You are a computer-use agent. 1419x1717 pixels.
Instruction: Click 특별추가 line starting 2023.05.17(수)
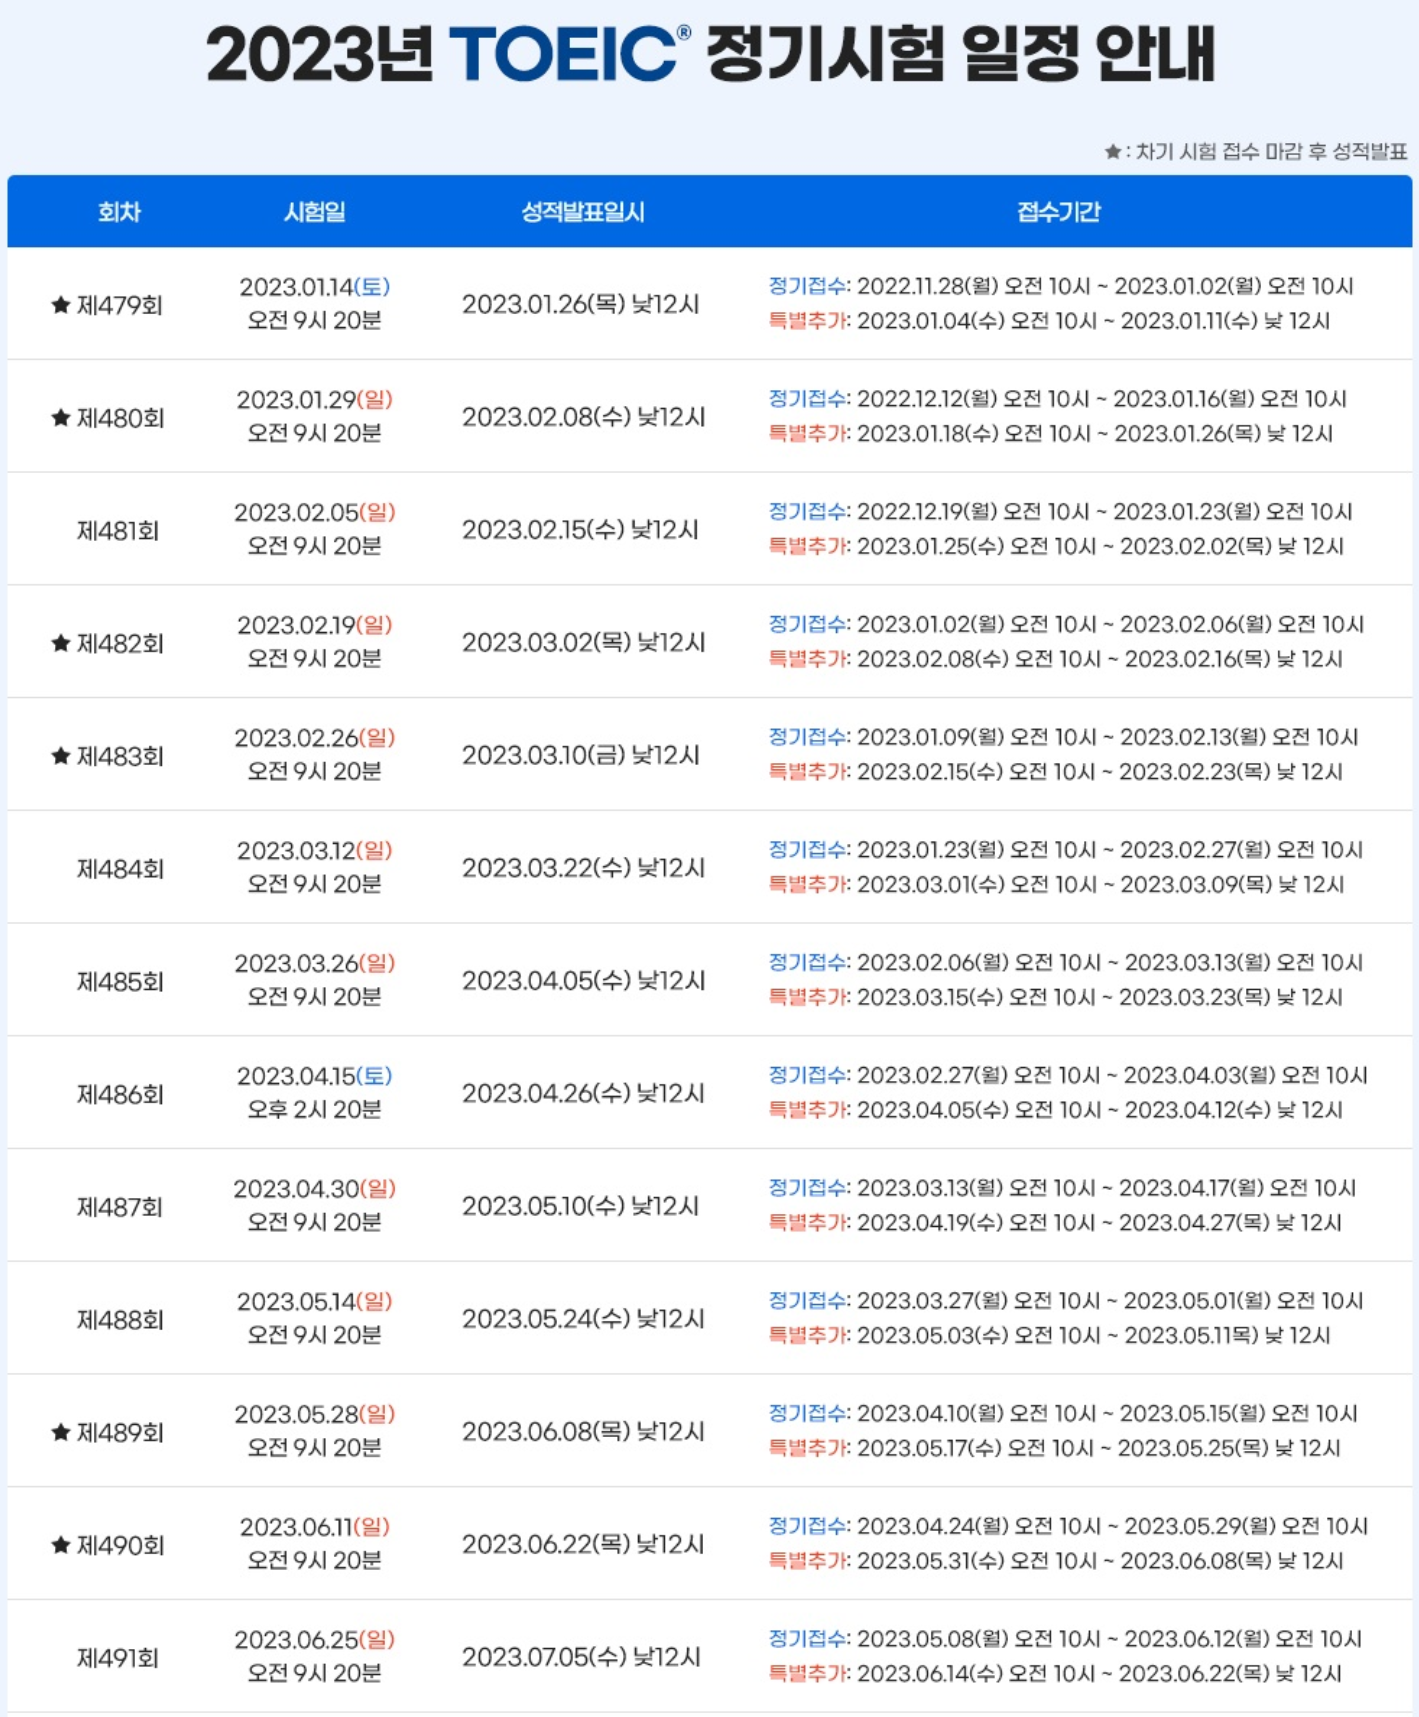tap(1055, 1449)
